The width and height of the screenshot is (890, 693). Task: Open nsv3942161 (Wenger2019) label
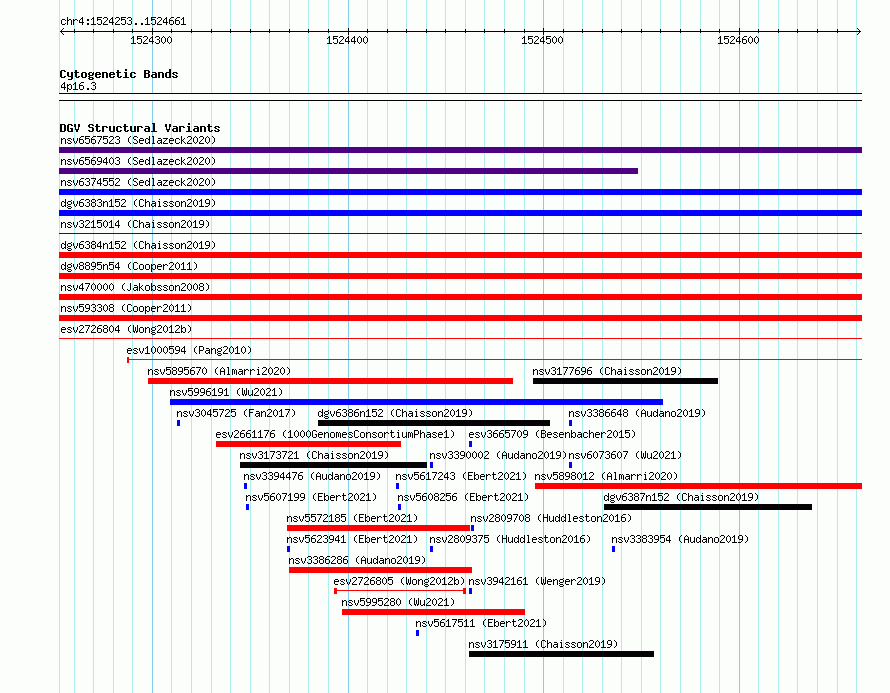click(x=537, y=581)
